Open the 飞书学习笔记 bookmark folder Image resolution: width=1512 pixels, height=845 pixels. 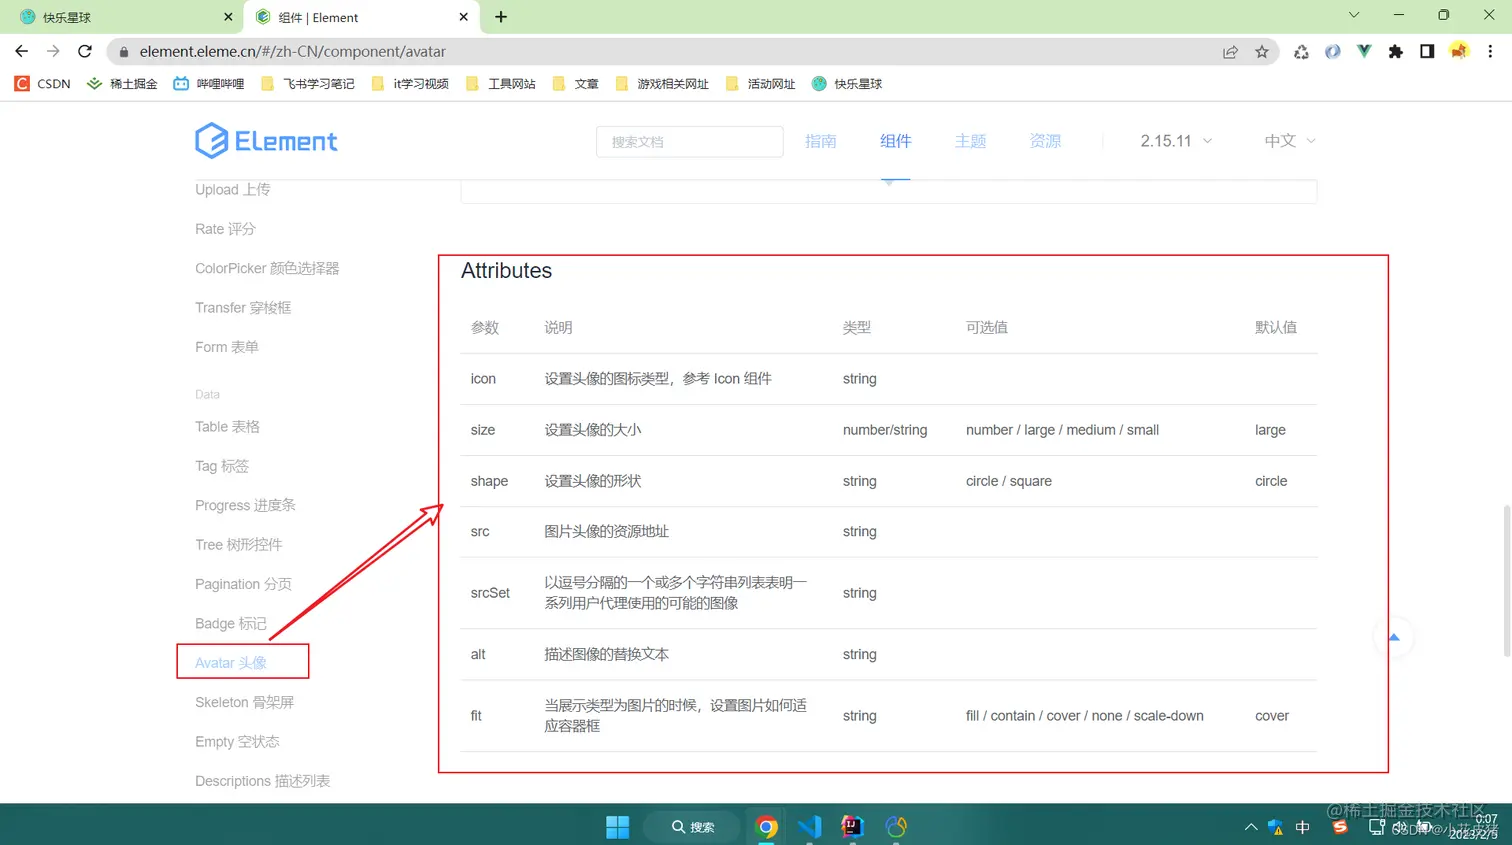pos(308,84)
